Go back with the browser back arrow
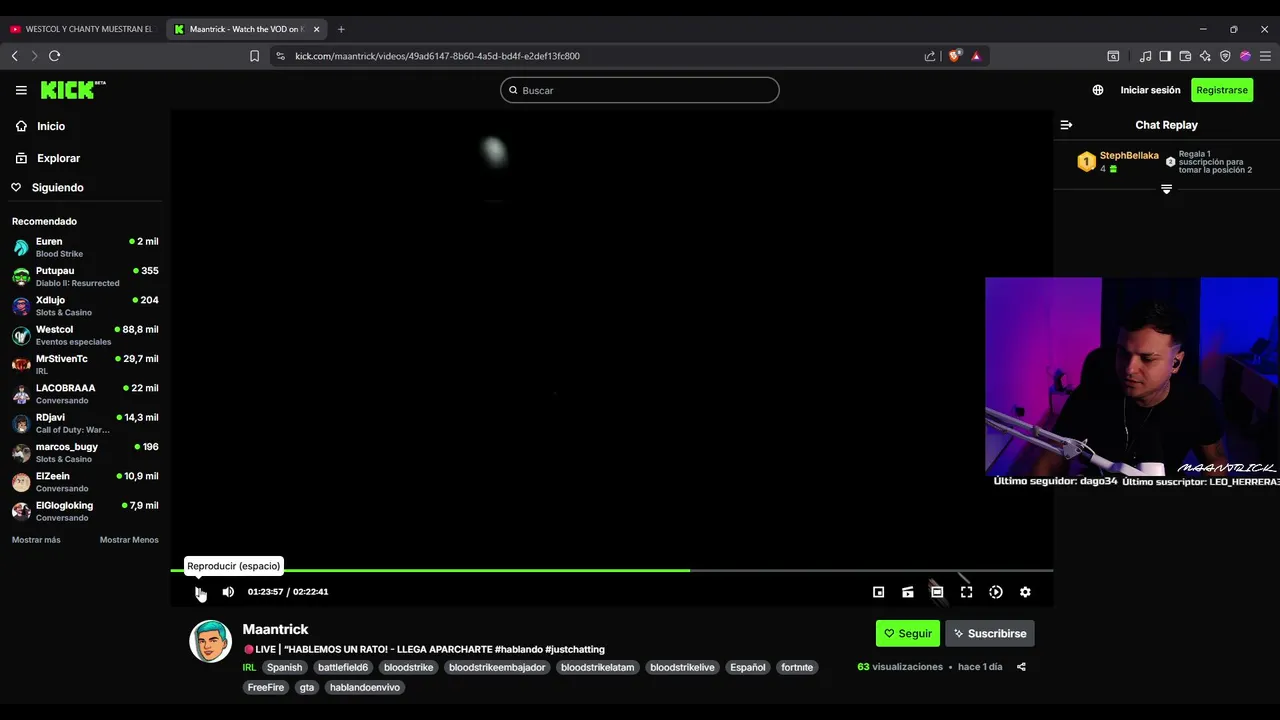 [x=14, y=56]
